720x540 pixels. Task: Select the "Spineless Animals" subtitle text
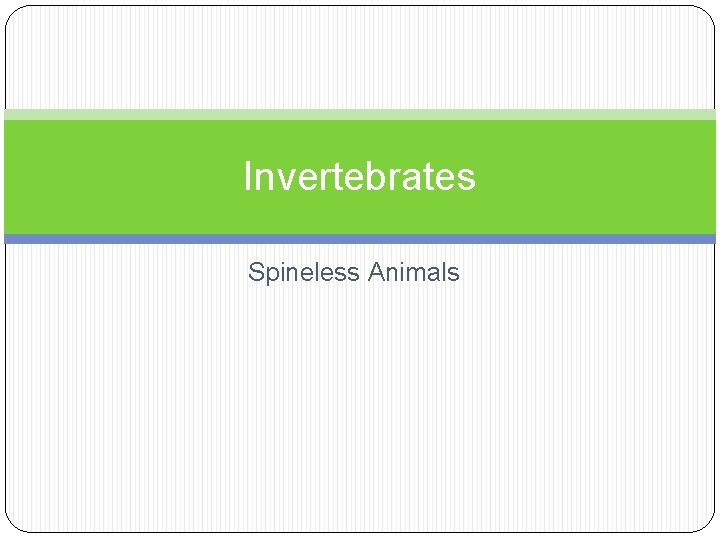pyautogui.click(x=353, y=272)
